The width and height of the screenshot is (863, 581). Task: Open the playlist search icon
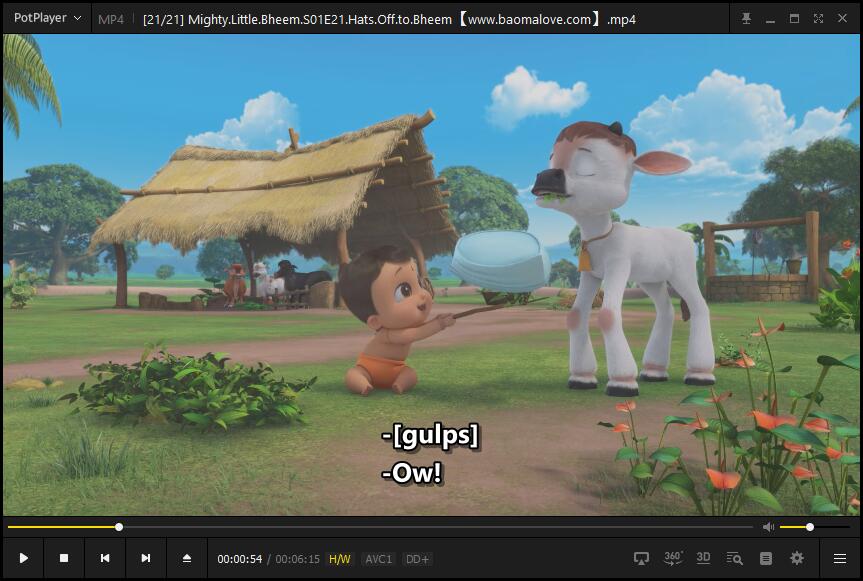click(x=734, y=558)
